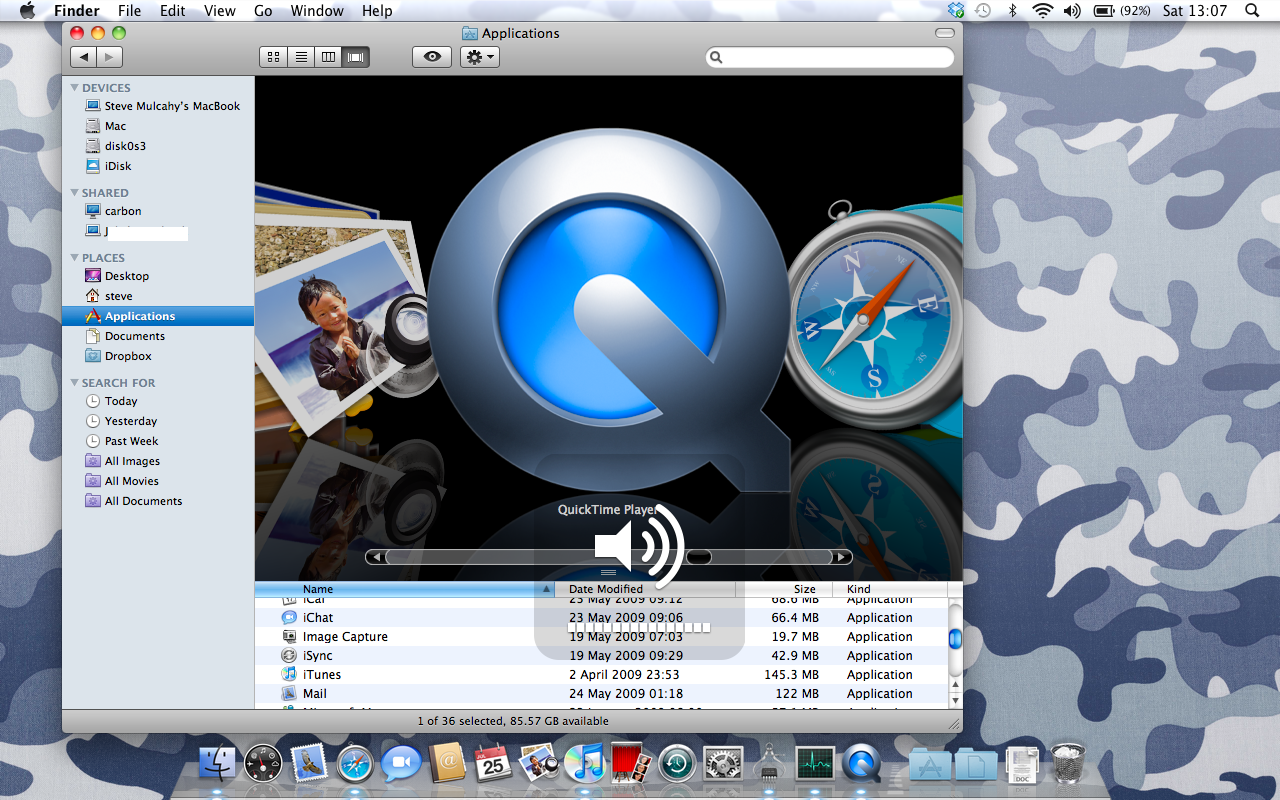Open the View menu
Viewport: 1280px width, 800px height.
click(220, 11)
